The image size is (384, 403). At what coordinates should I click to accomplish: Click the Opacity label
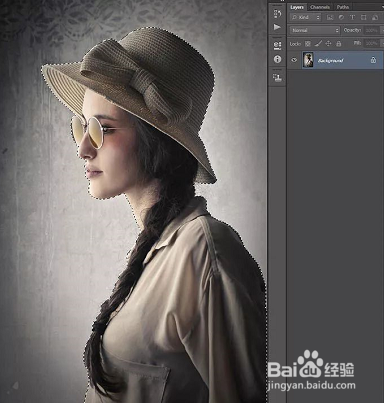(352, 30)
